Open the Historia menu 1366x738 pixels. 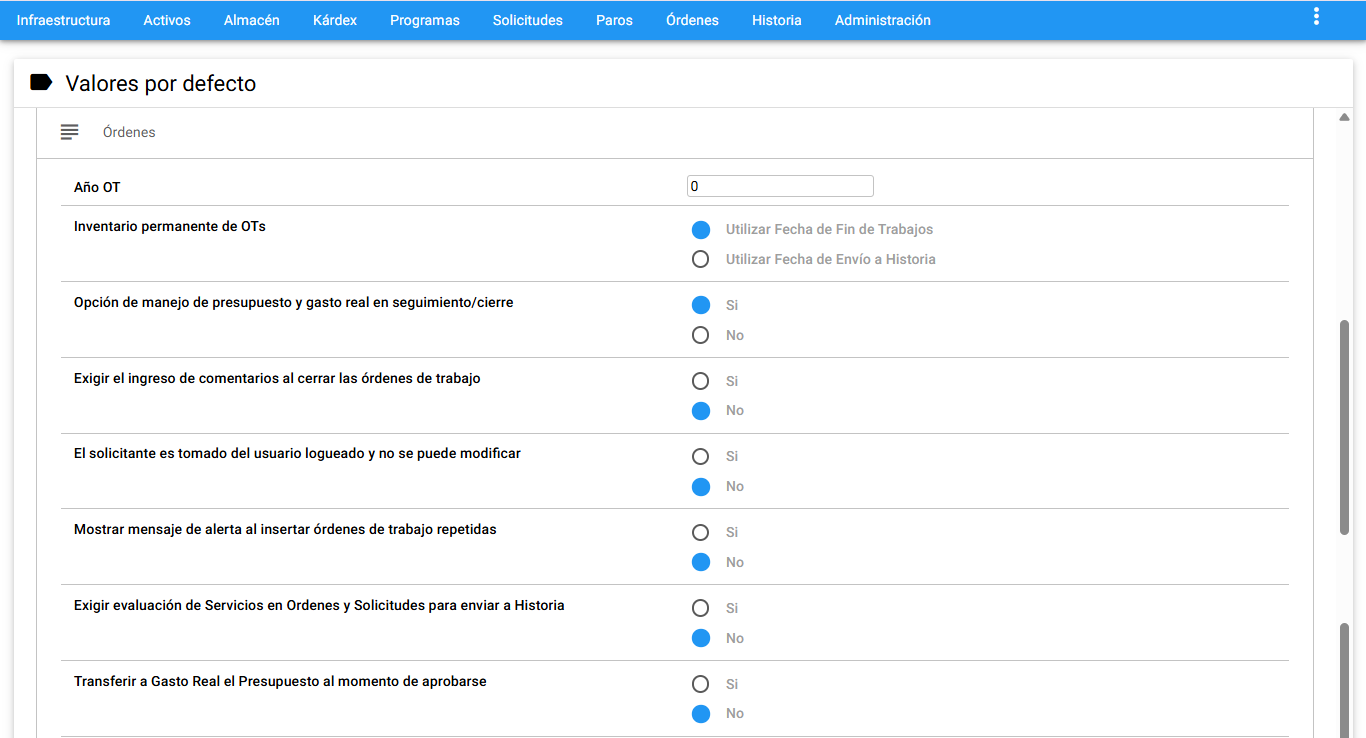click(777, 20)
